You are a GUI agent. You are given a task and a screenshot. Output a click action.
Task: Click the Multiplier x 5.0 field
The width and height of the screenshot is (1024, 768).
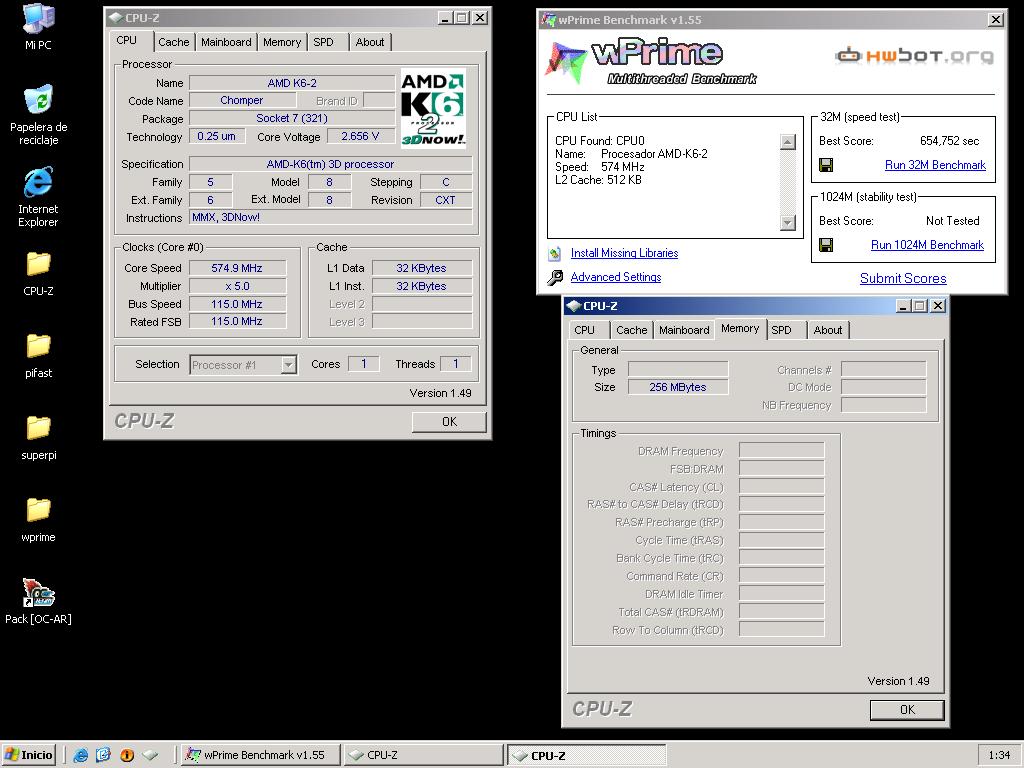(237, 286)
